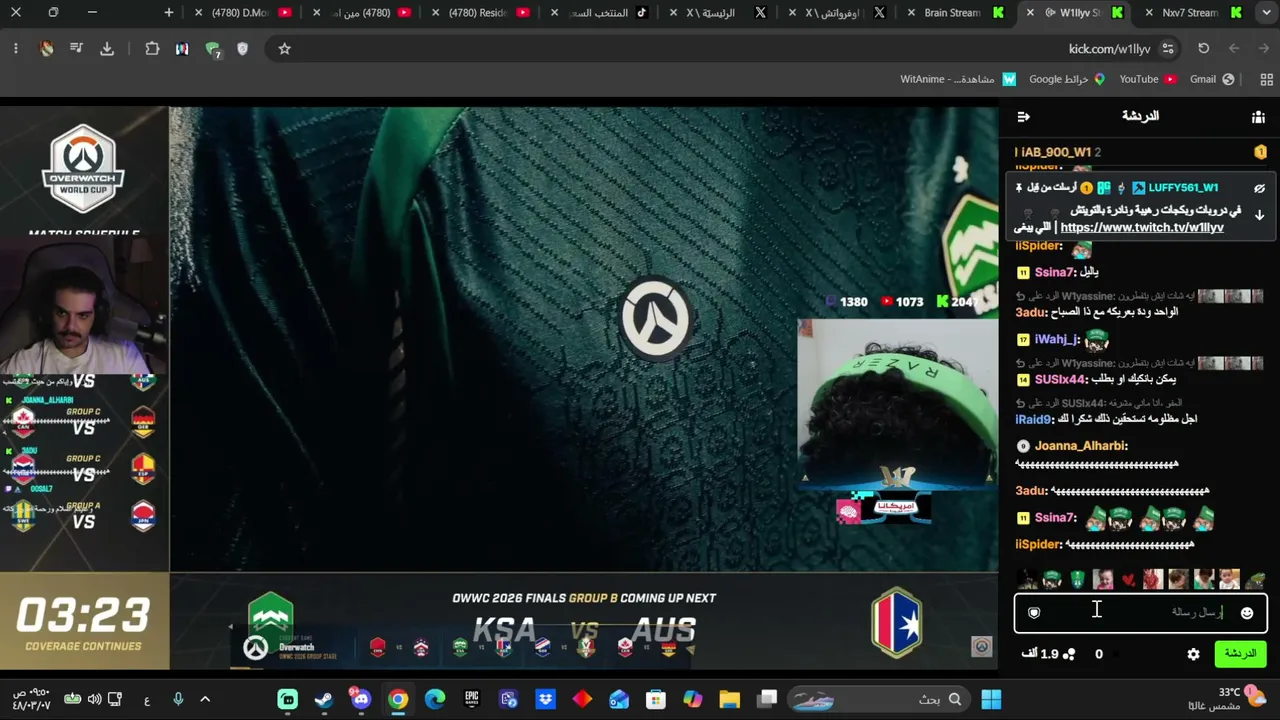1280x720 pixels.
Task: Open the Gmail bookmark
Action: coord(1212,79)
